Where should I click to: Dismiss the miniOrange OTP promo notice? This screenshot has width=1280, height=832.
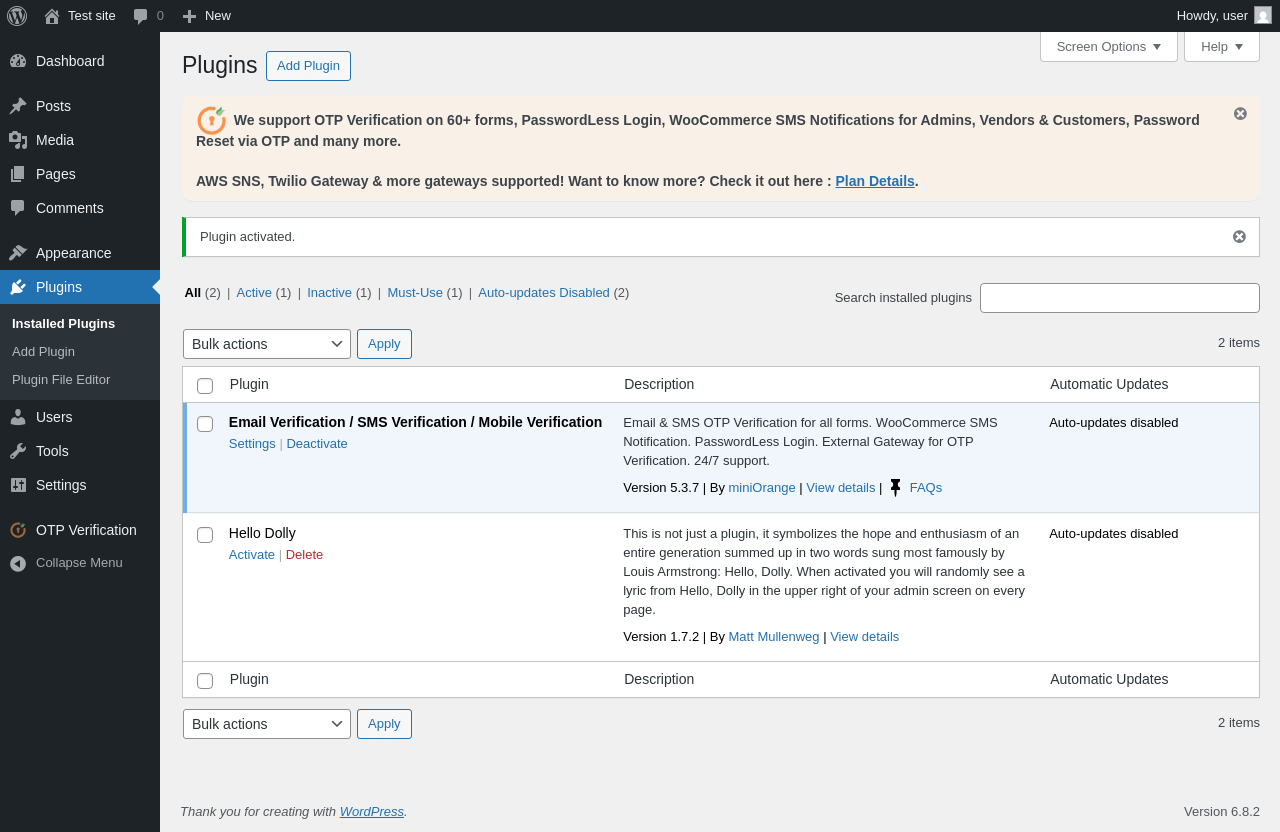pos(1240,114)
